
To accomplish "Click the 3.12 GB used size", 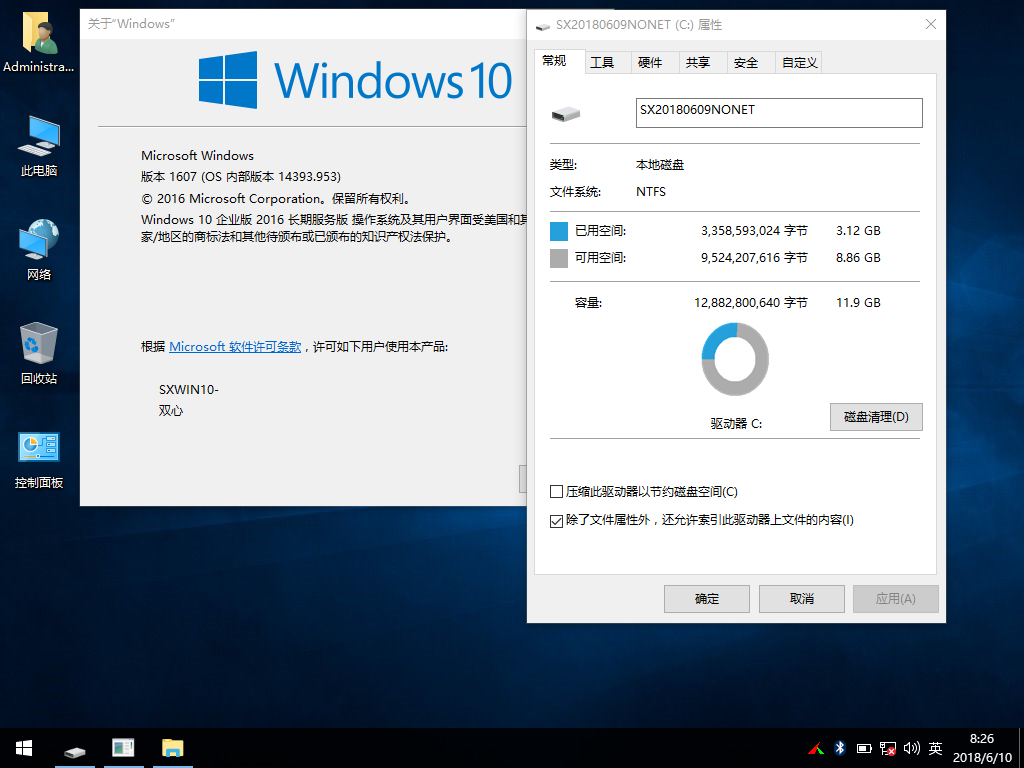I will 858,231.
